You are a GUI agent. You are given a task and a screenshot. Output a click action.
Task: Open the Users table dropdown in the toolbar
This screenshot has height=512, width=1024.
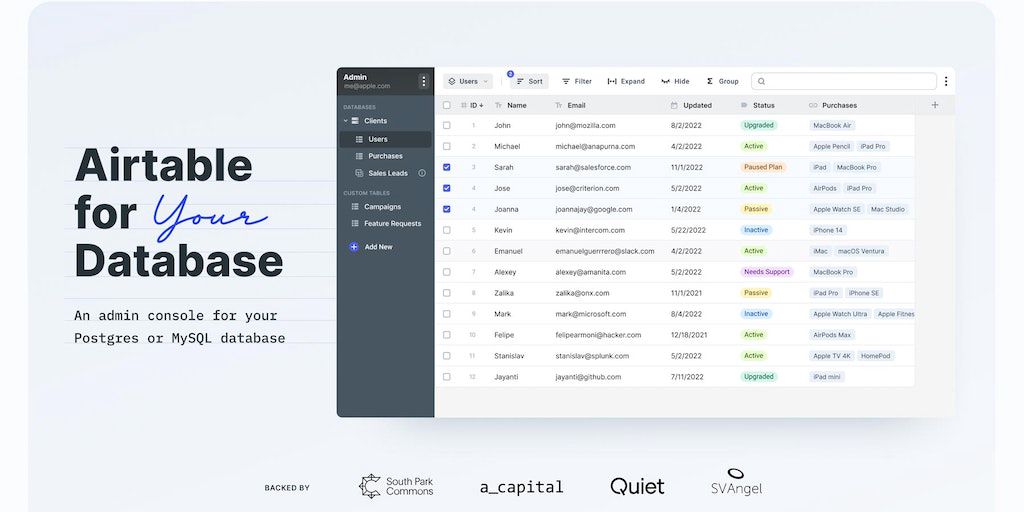tap(468, 82)
